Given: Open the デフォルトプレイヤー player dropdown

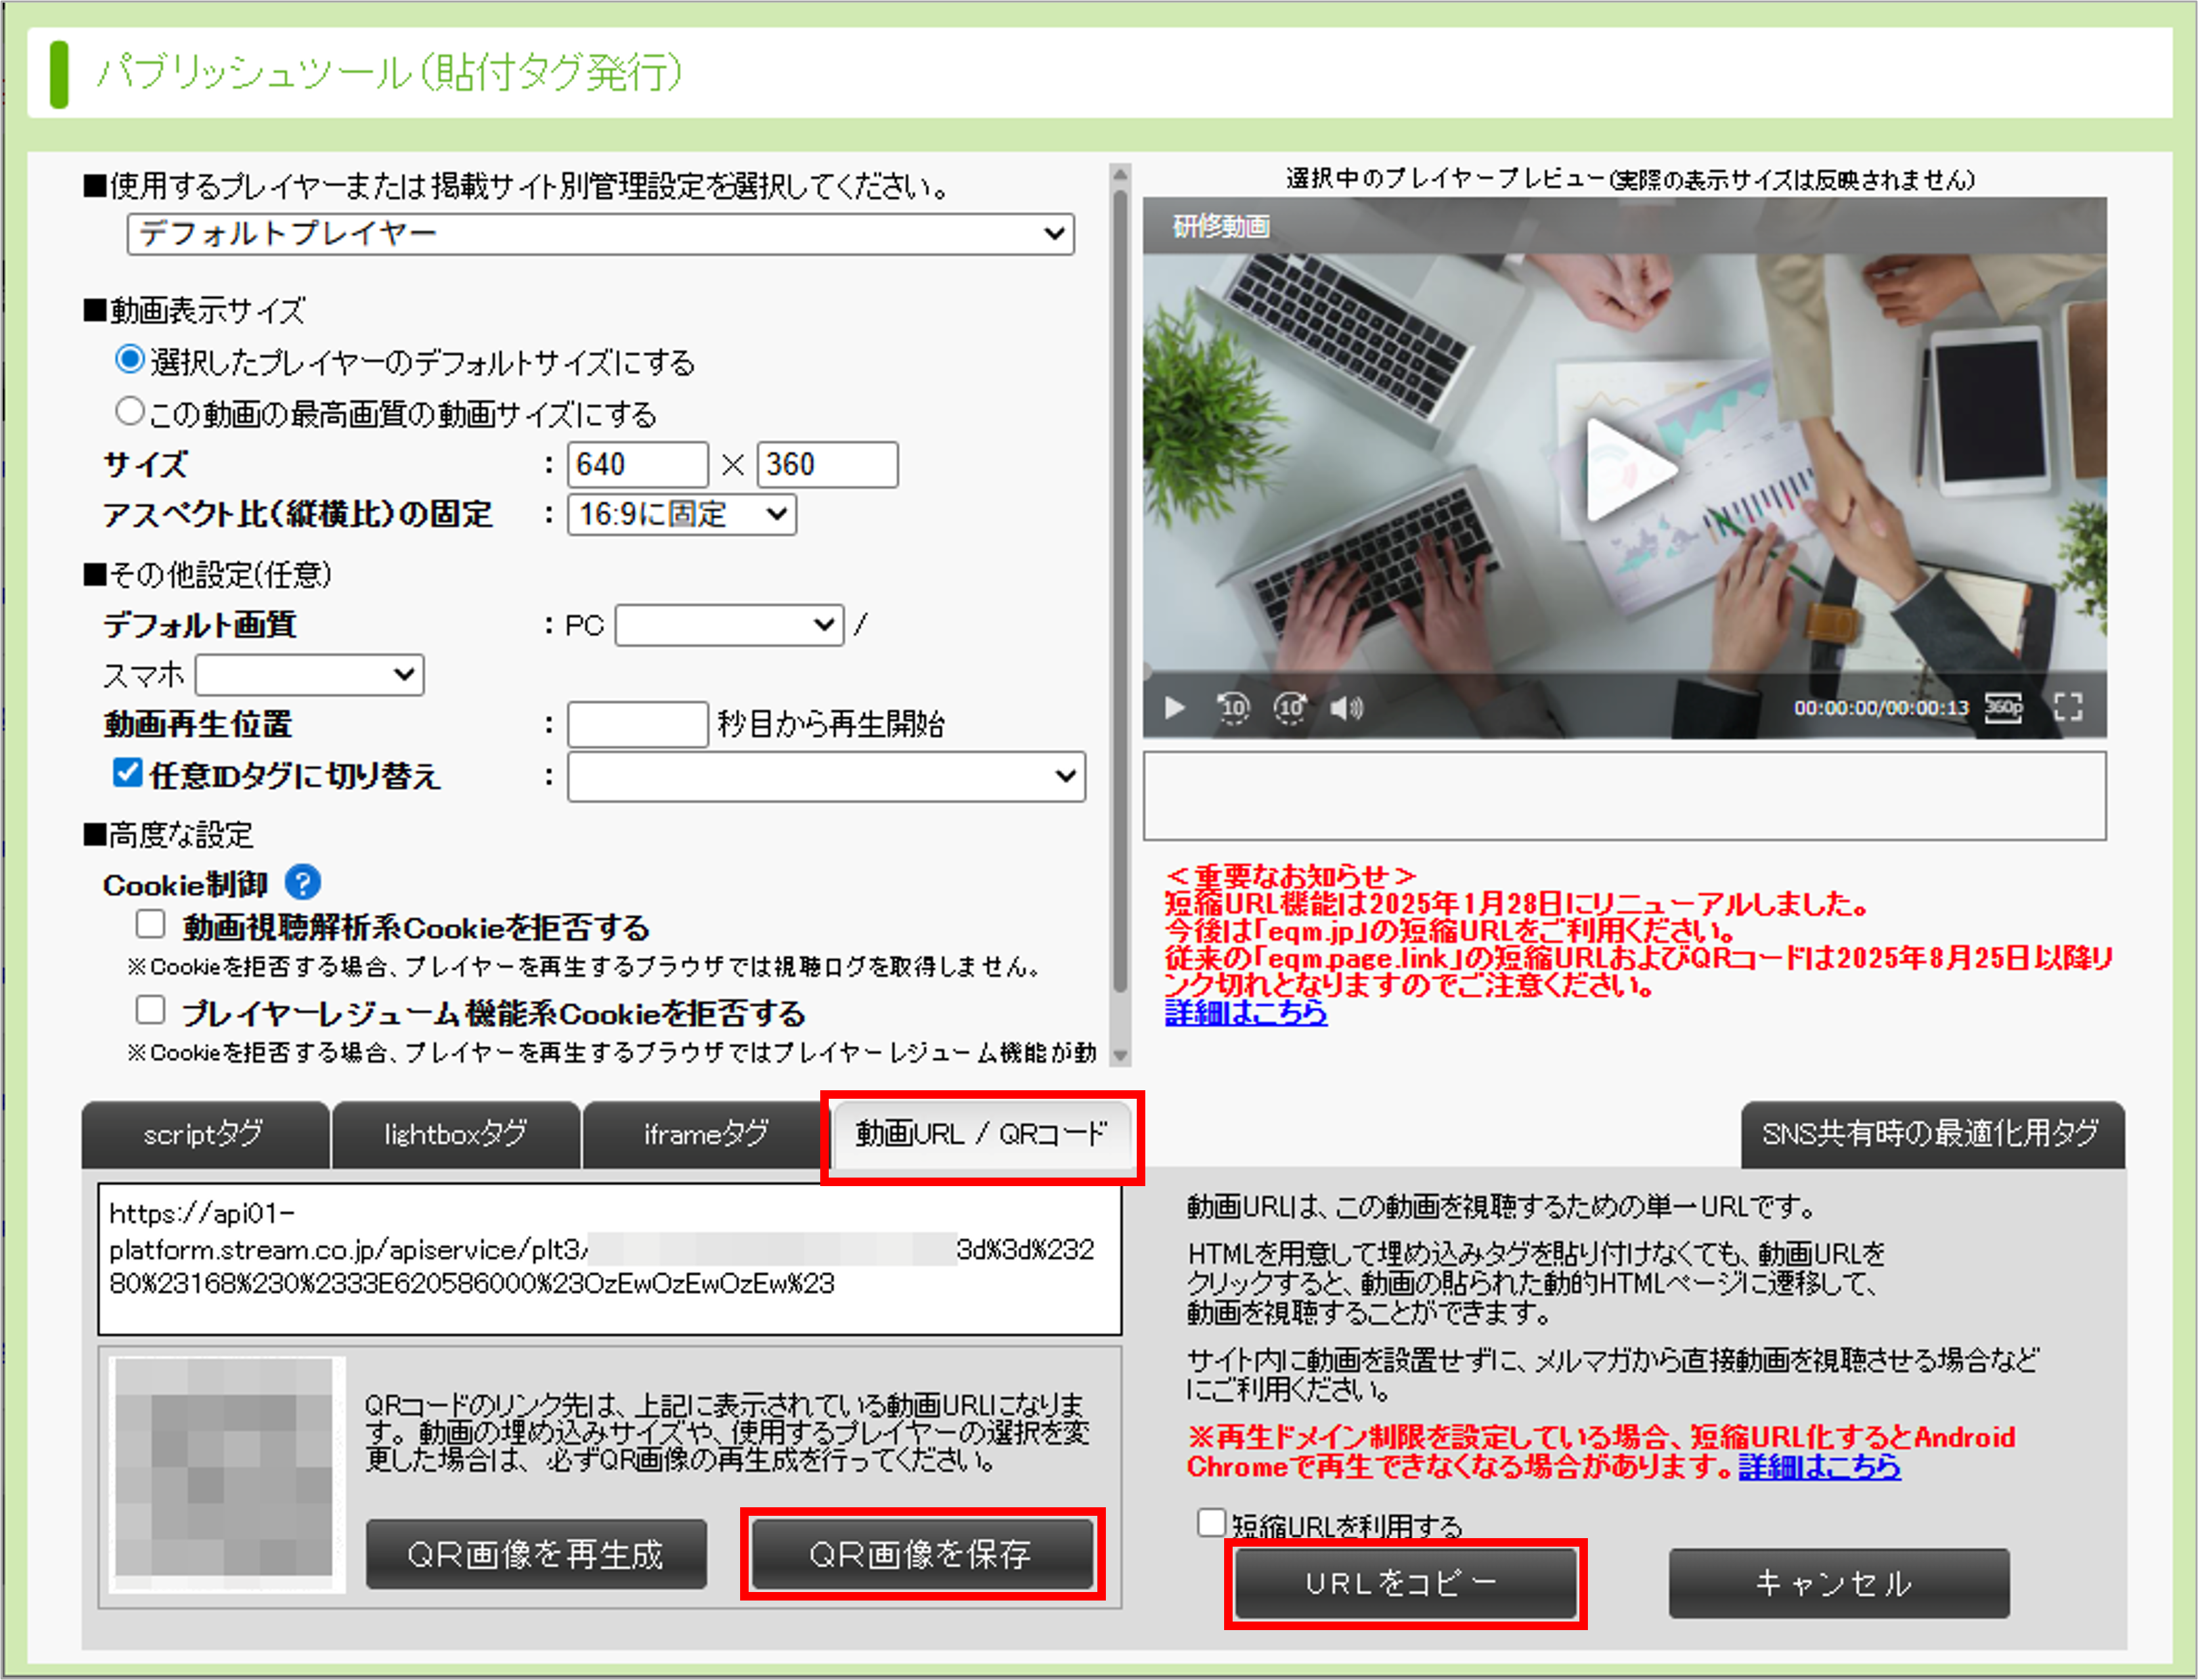Looking at the screenshot, I should [x=601, y=234].
